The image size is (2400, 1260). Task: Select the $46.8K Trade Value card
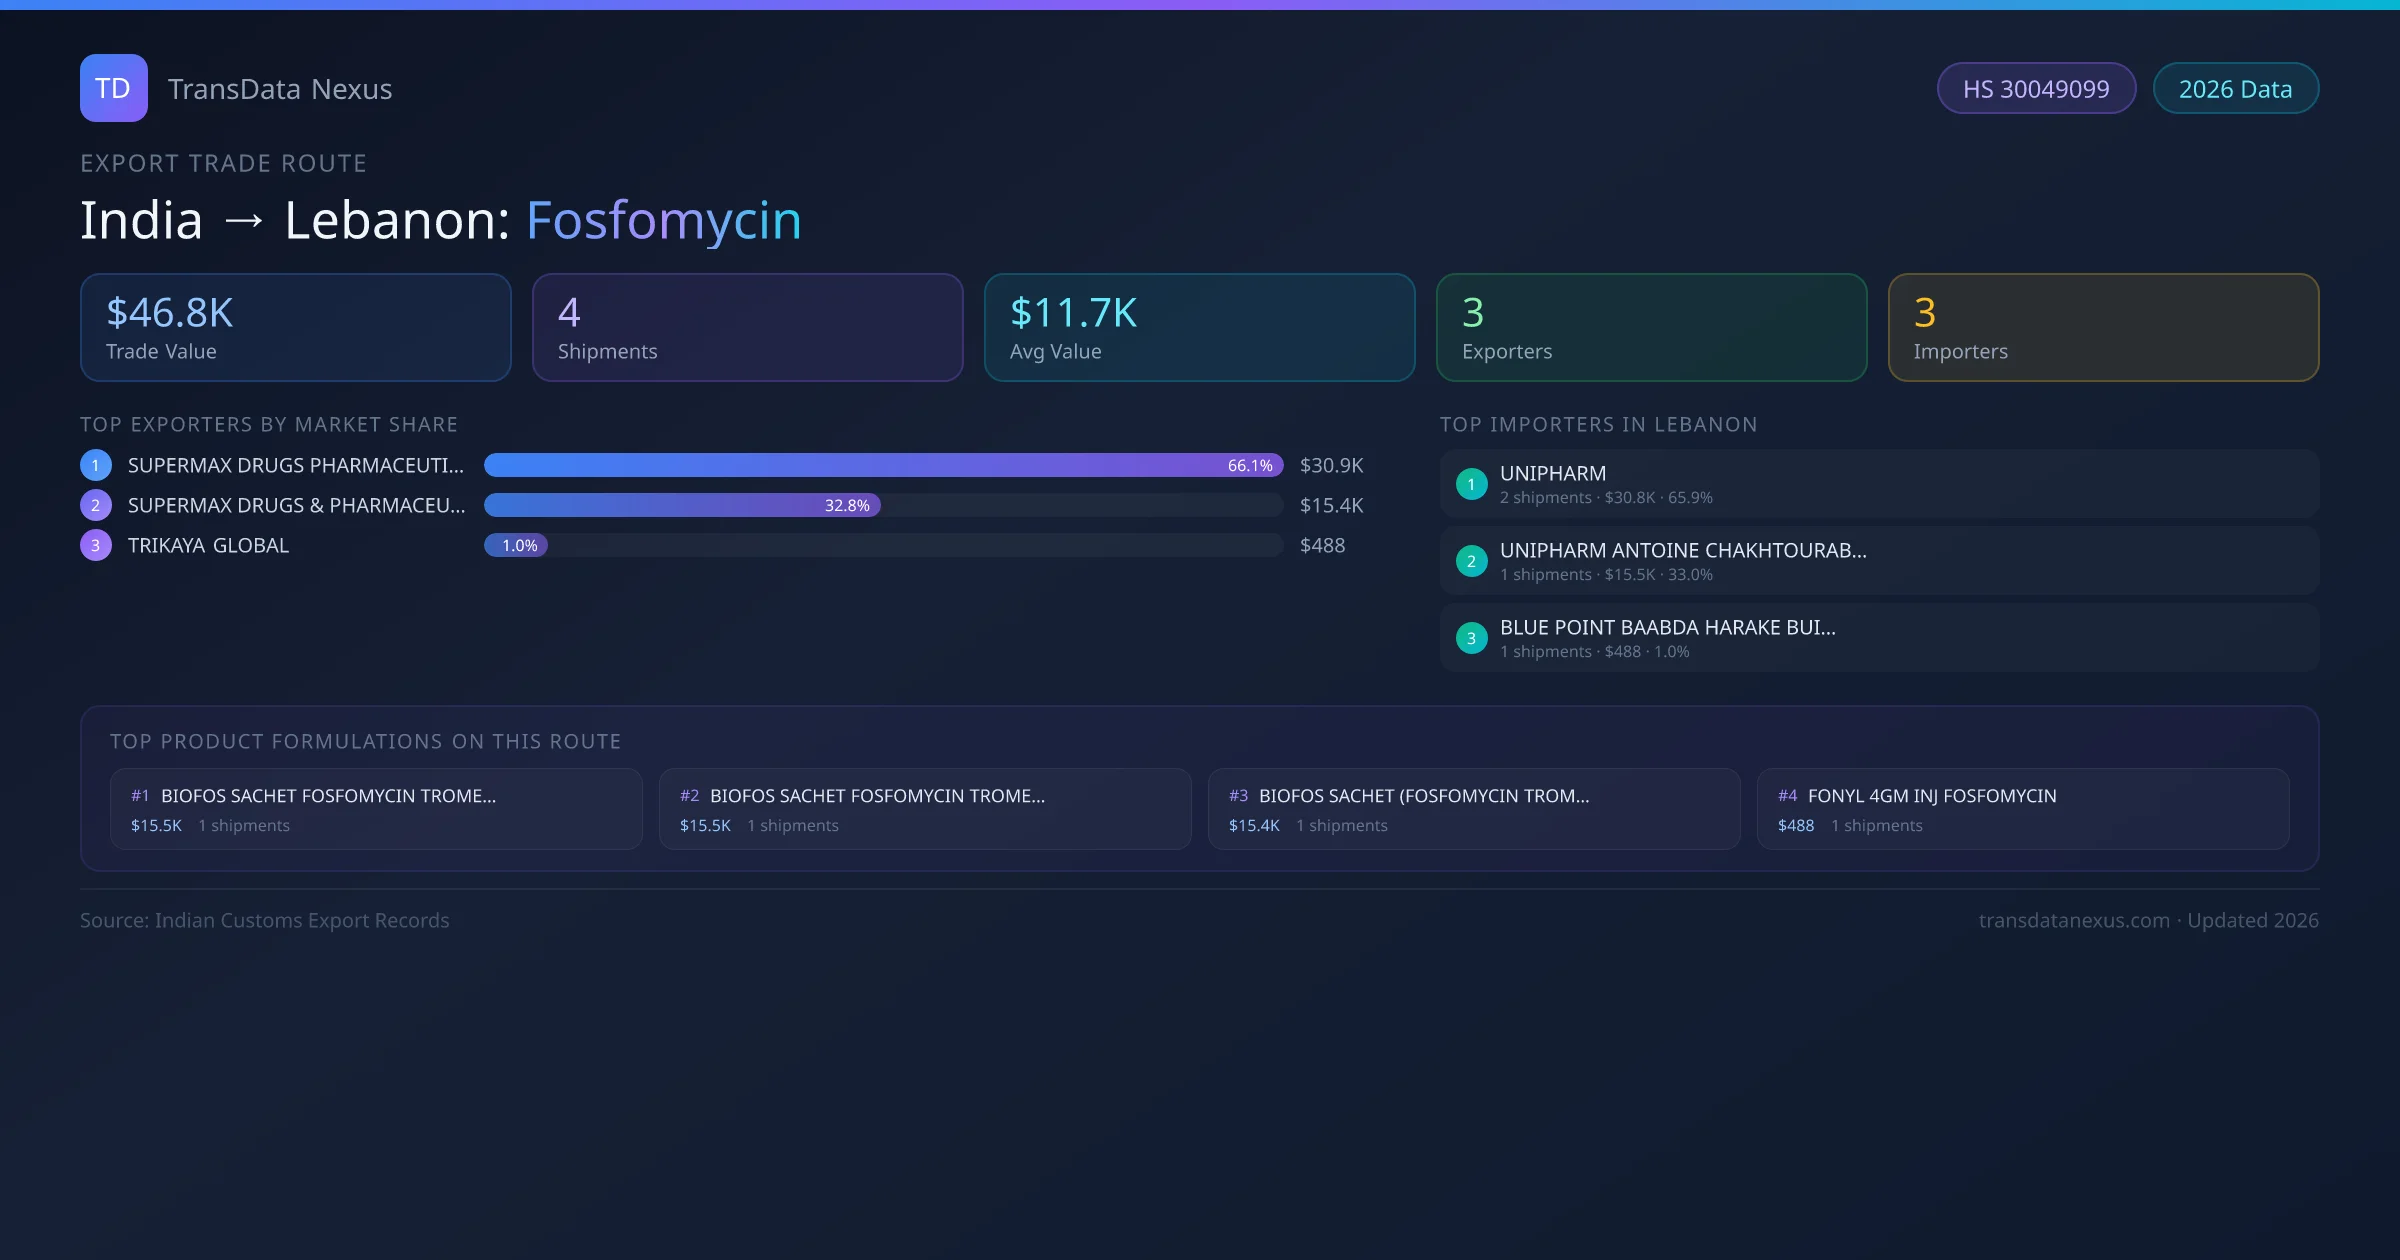[295, 328]
